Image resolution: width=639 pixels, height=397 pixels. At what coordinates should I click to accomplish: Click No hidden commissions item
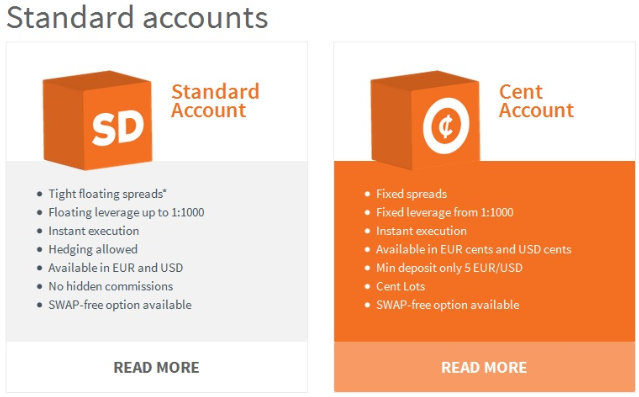pos(111,286)
